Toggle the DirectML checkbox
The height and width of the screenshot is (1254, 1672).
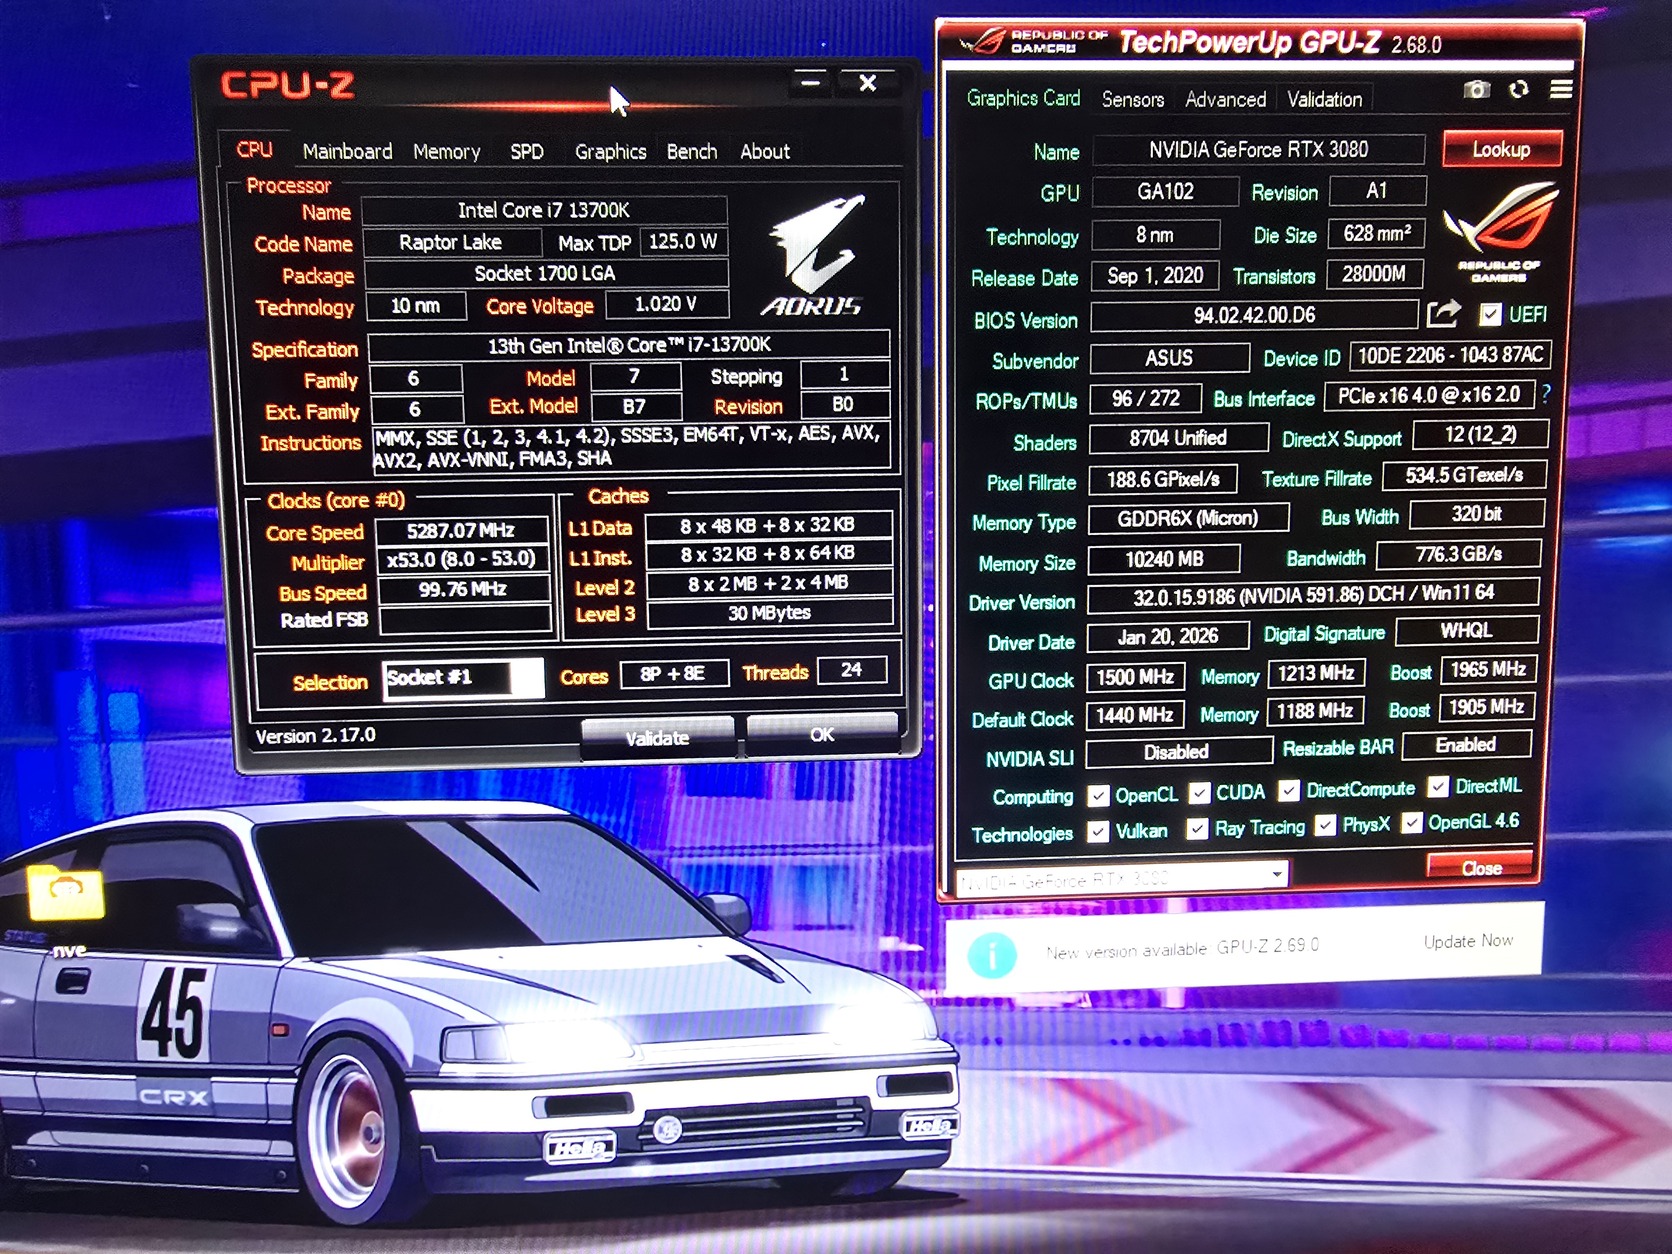point(1438,787)
